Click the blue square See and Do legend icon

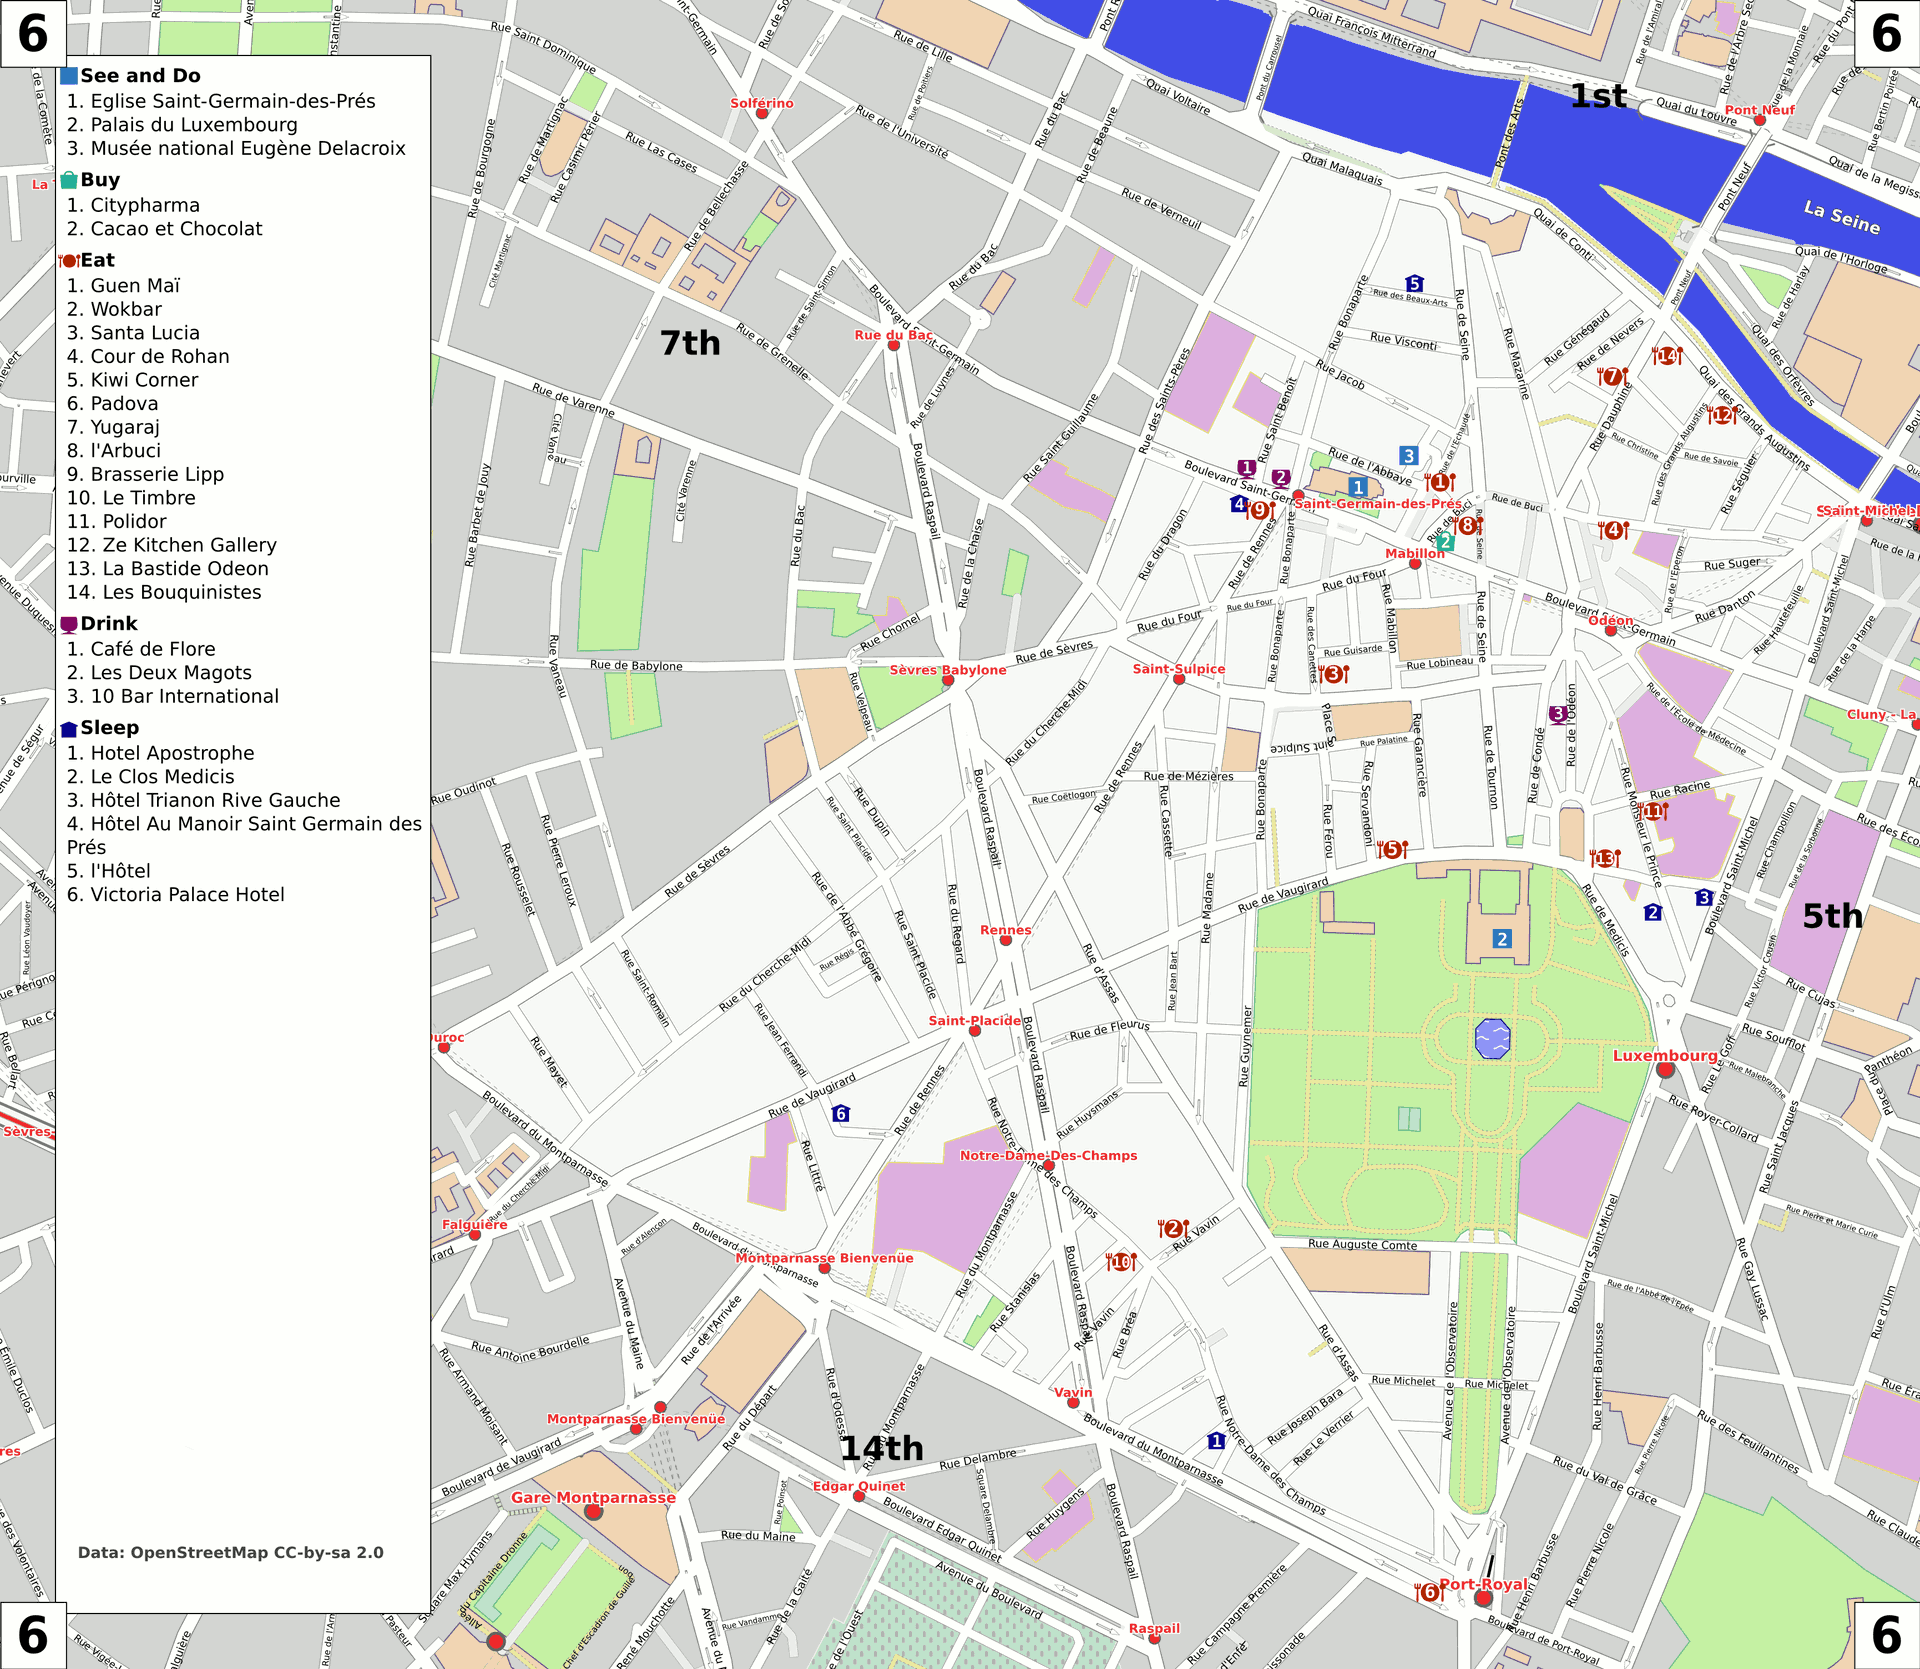click(x=69, y=76)
